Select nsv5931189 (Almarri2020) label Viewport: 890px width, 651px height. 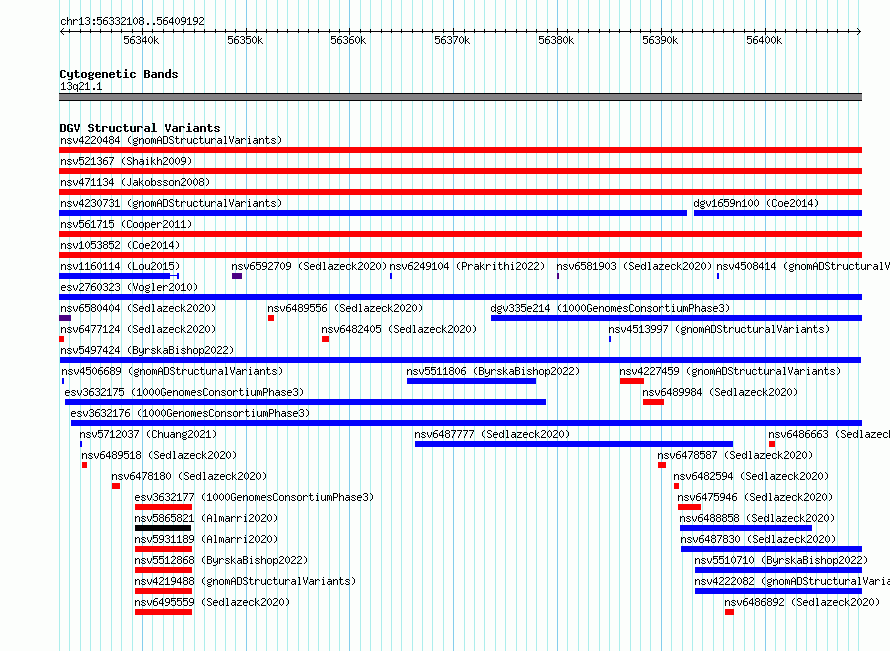click(206, 539)
